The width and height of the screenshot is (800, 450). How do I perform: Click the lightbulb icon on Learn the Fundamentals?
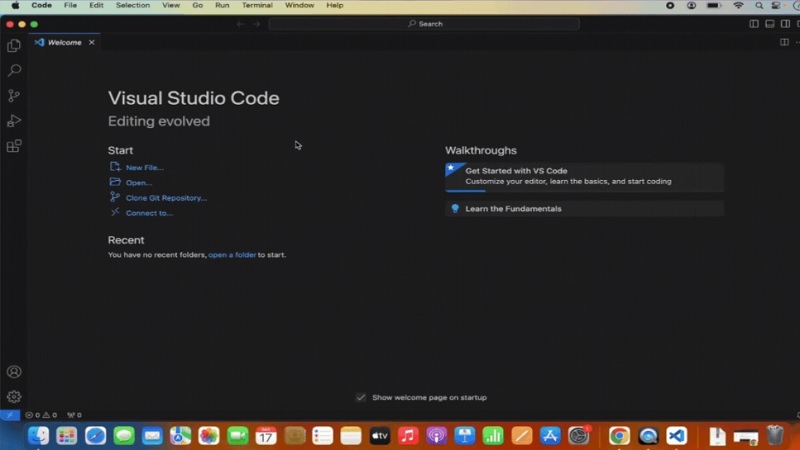(x=455, y=208)
